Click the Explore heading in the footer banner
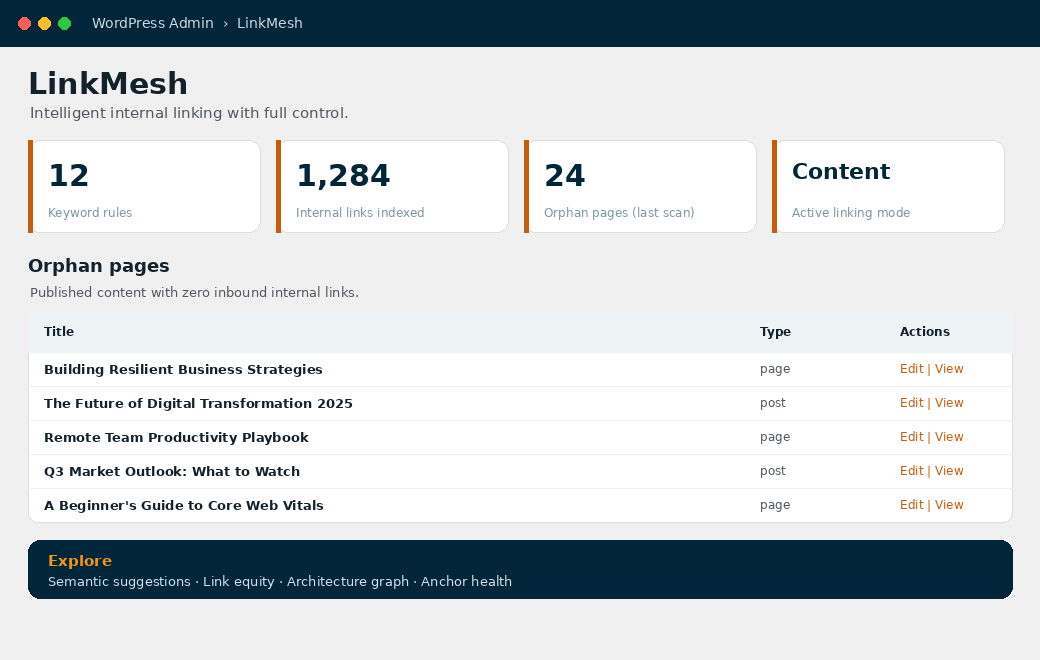 80,561
